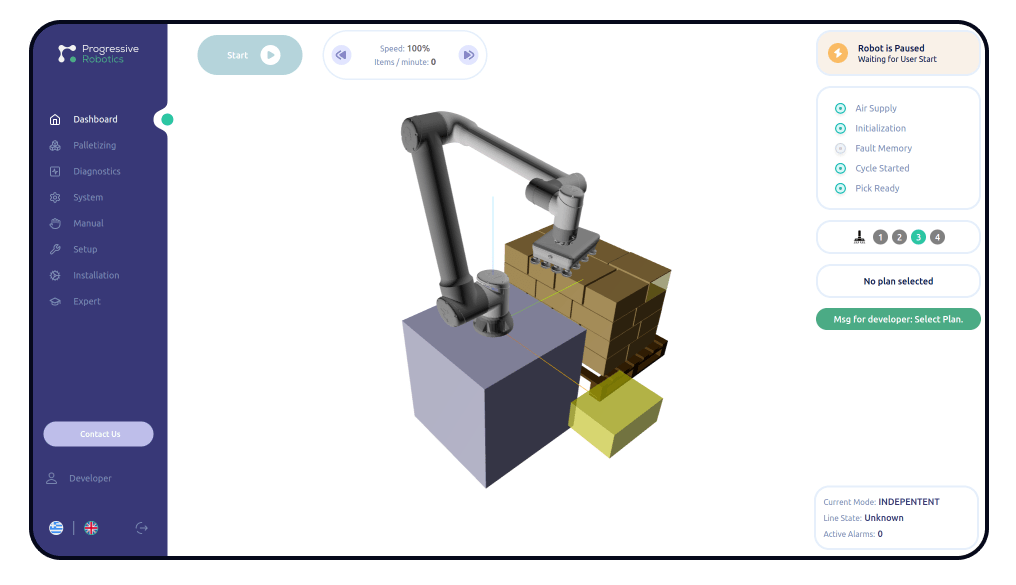Image resolution: width=1016 pixels, height=585 pixels.
Task: Open the No plan selected field
Action: click(898, 282)
